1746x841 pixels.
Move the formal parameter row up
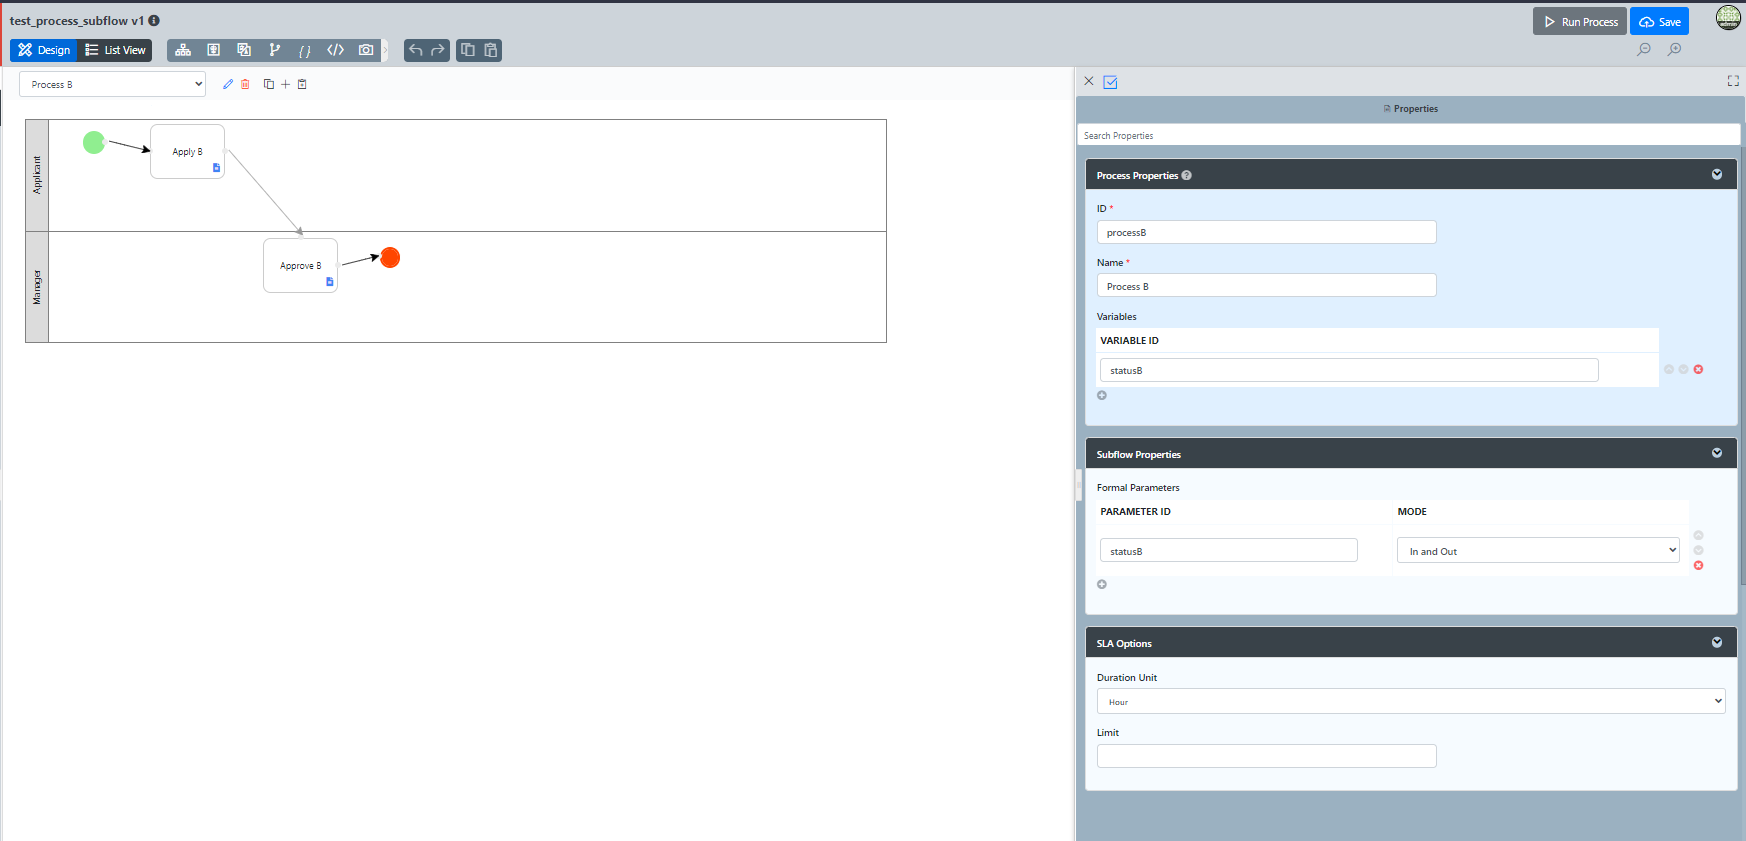point(1698,535)
